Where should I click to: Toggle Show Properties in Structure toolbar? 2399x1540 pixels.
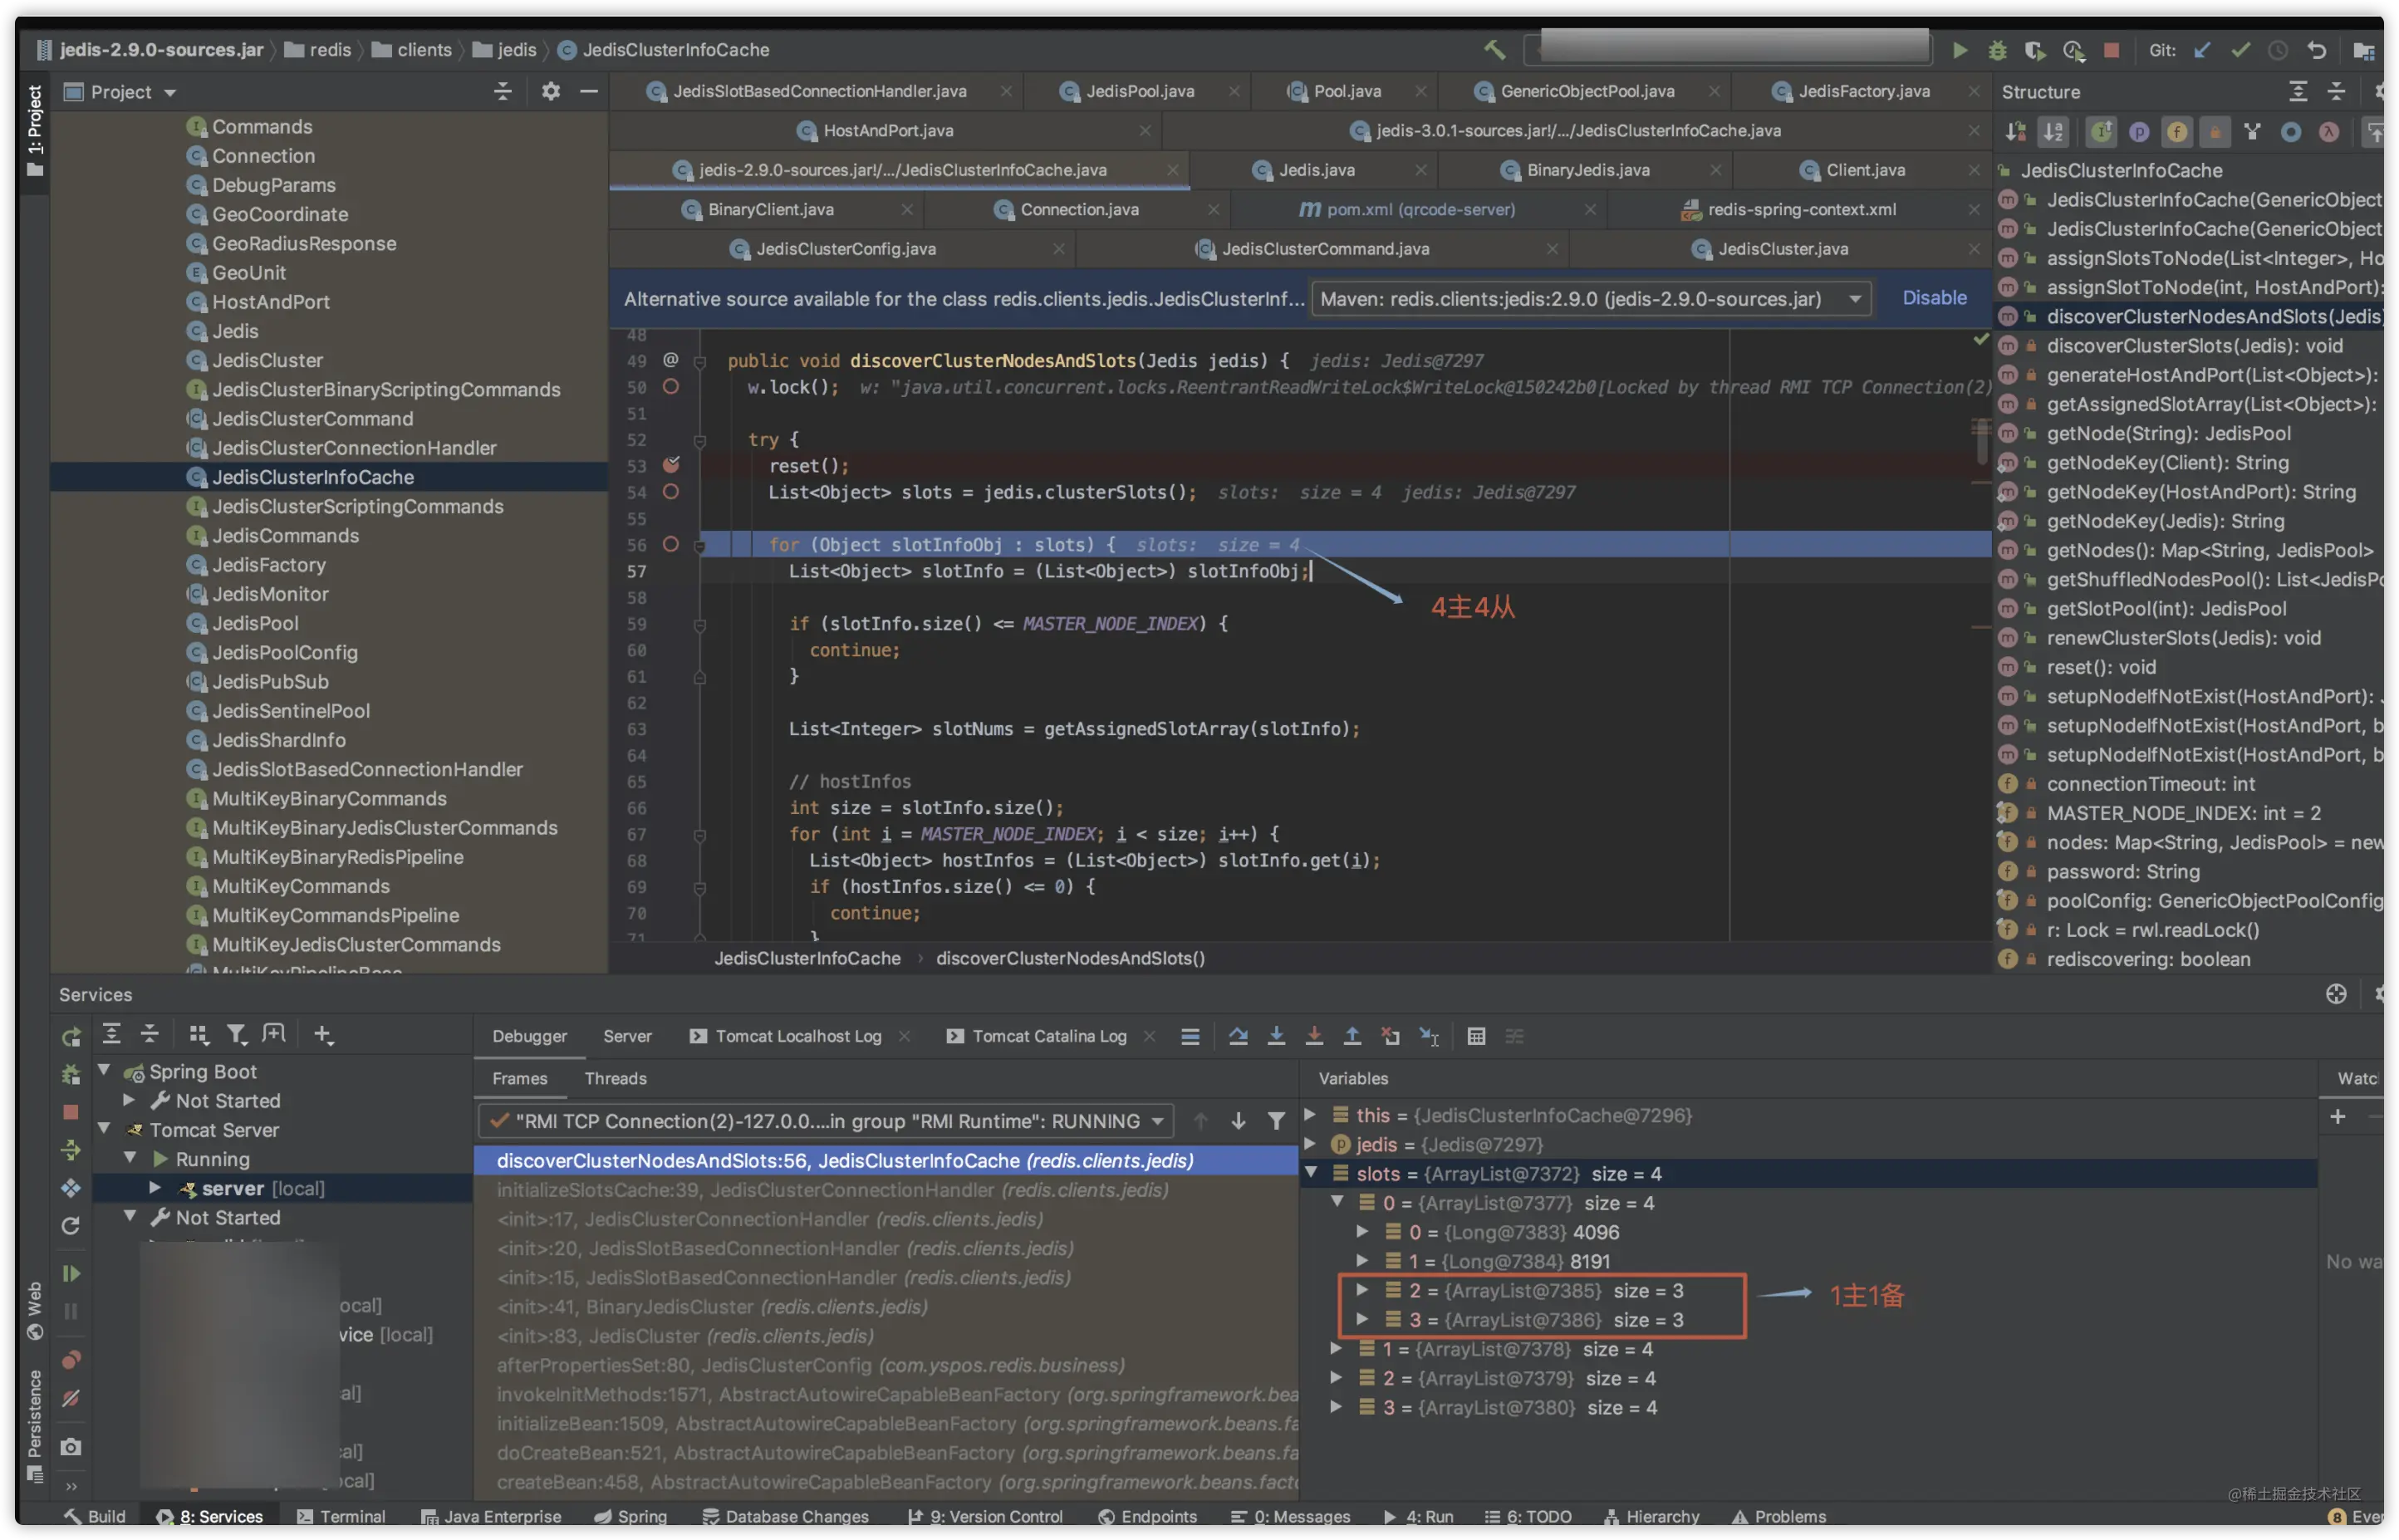(x=2139, y=132)
